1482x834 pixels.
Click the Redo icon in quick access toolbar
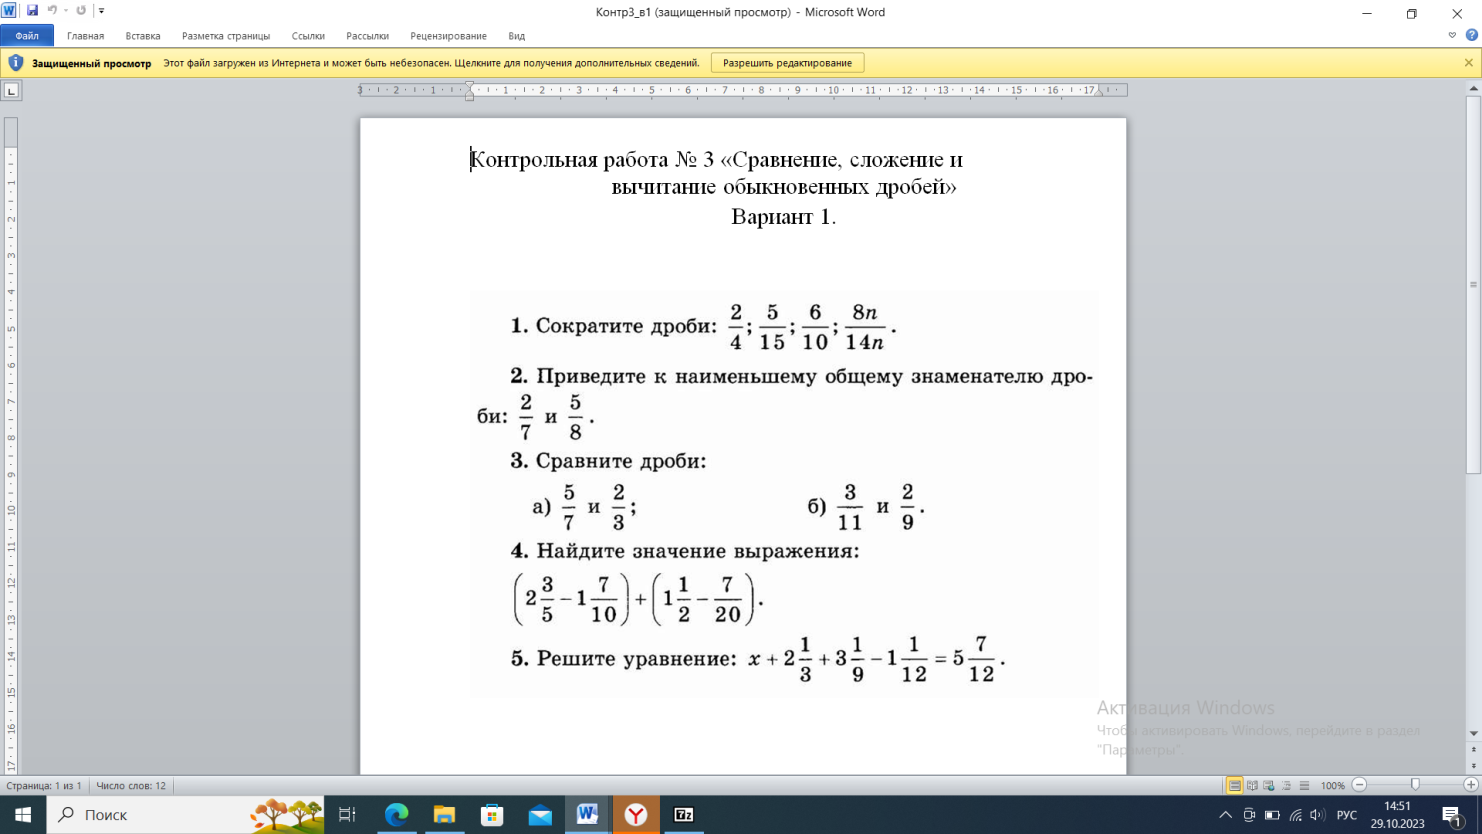(81, 10)
